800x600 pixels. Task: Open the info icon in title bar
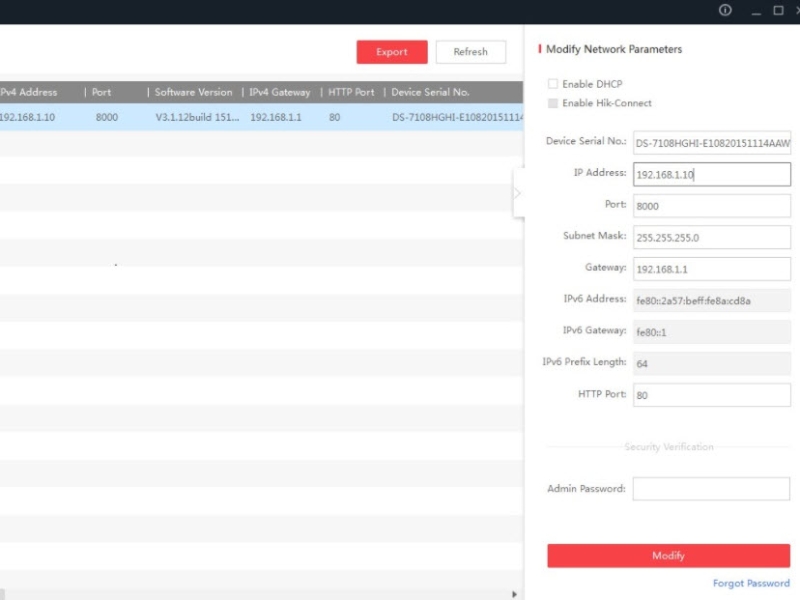tap(725, 11)
